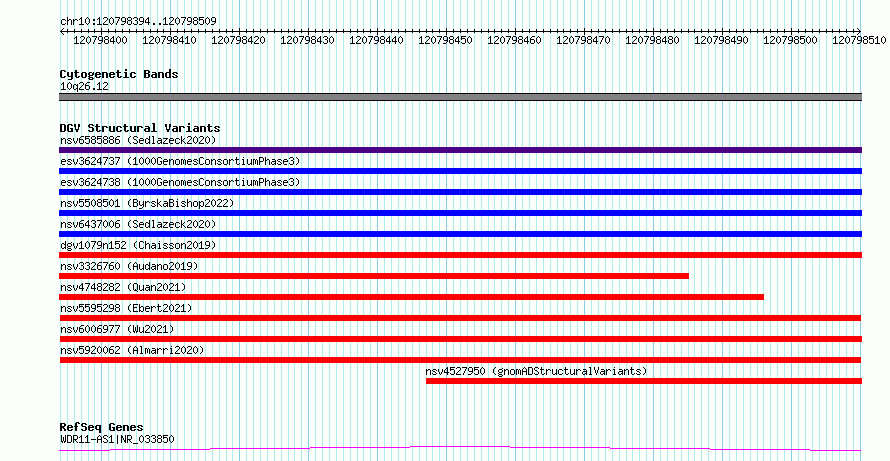The width and height of the screenshot is (890, 461).
Task: Open variant esv3624737 label
Action: (180, 161)
